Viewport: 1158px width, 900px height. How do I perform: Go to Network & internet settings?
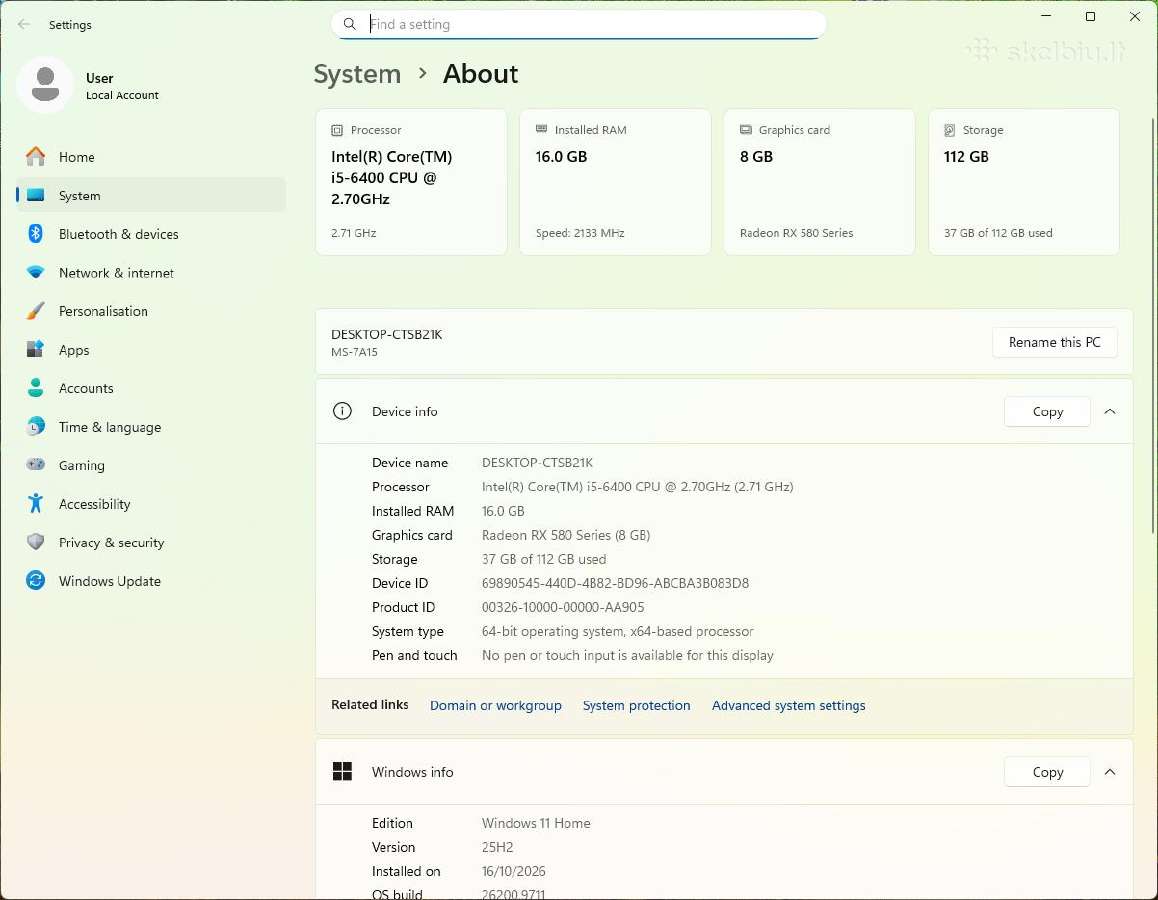151,272
